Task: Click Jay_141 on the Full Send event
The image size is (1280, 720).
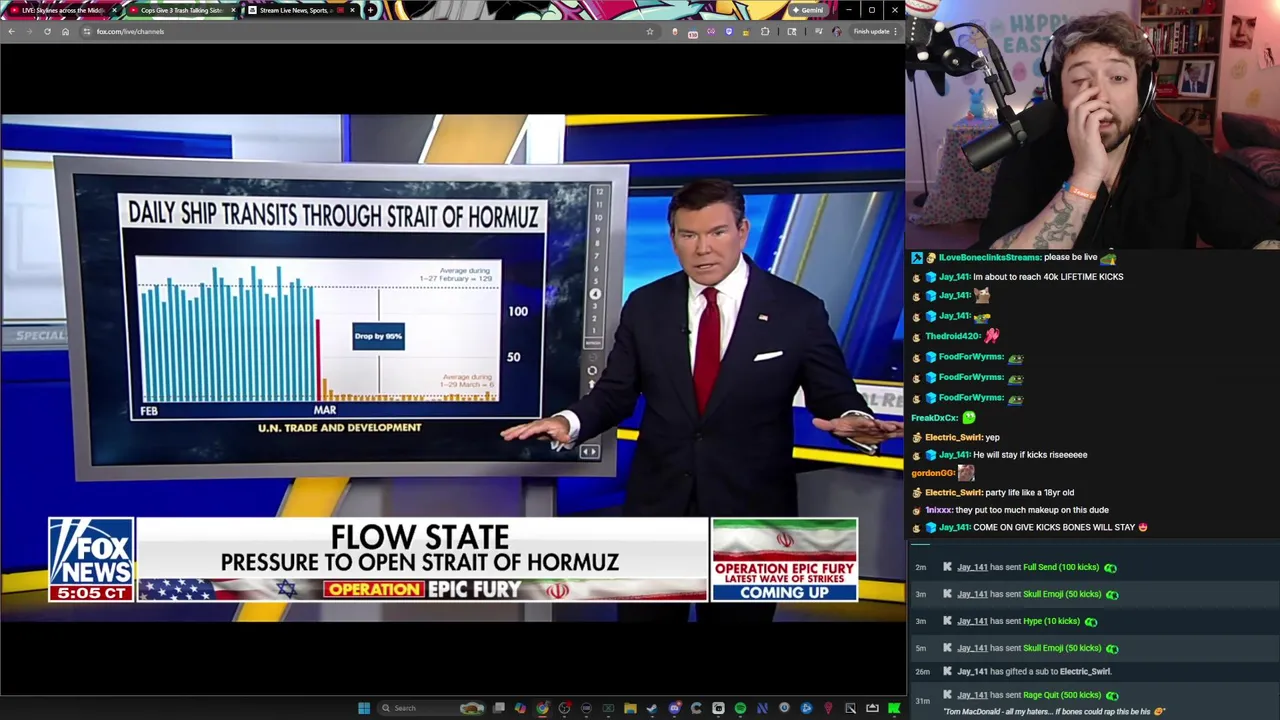Action: click(972, 567)
